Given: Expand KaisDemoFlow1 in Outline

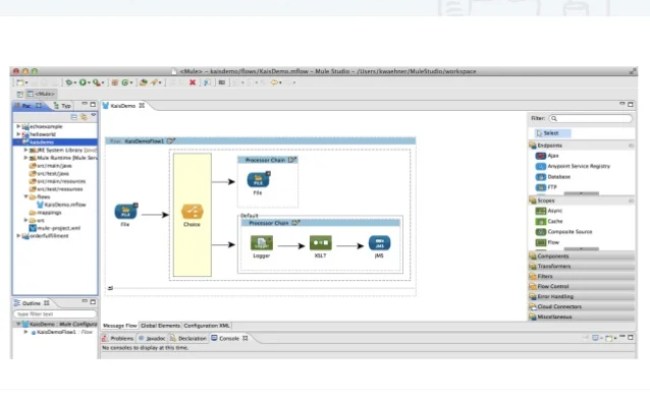Looking at the screenshot, I should (x=26, y=332).
